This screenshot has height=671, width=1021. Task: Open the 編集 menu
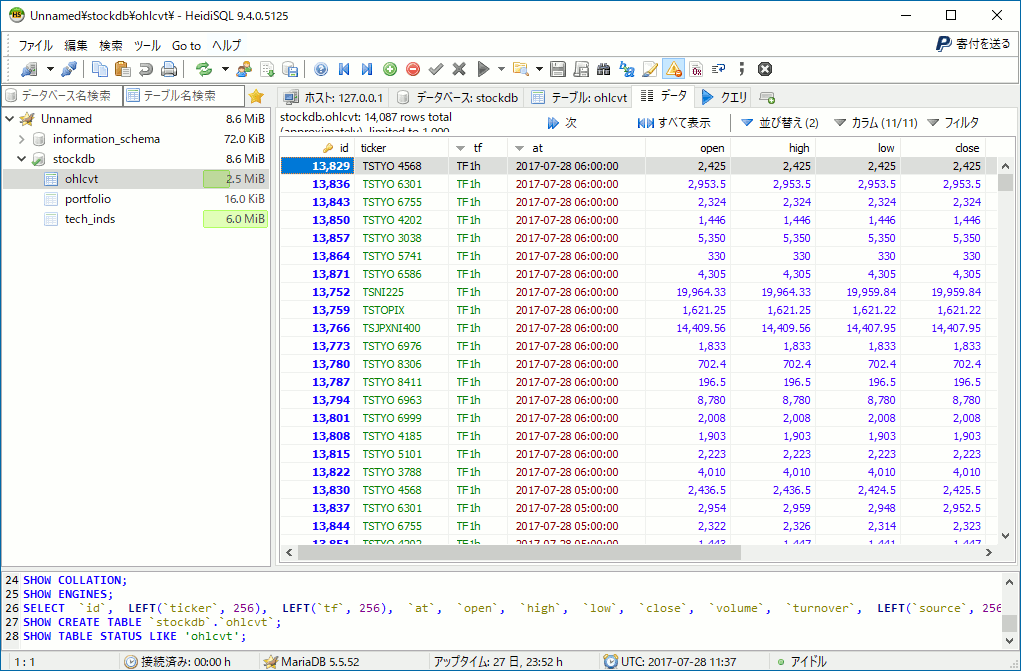point(76,46)
